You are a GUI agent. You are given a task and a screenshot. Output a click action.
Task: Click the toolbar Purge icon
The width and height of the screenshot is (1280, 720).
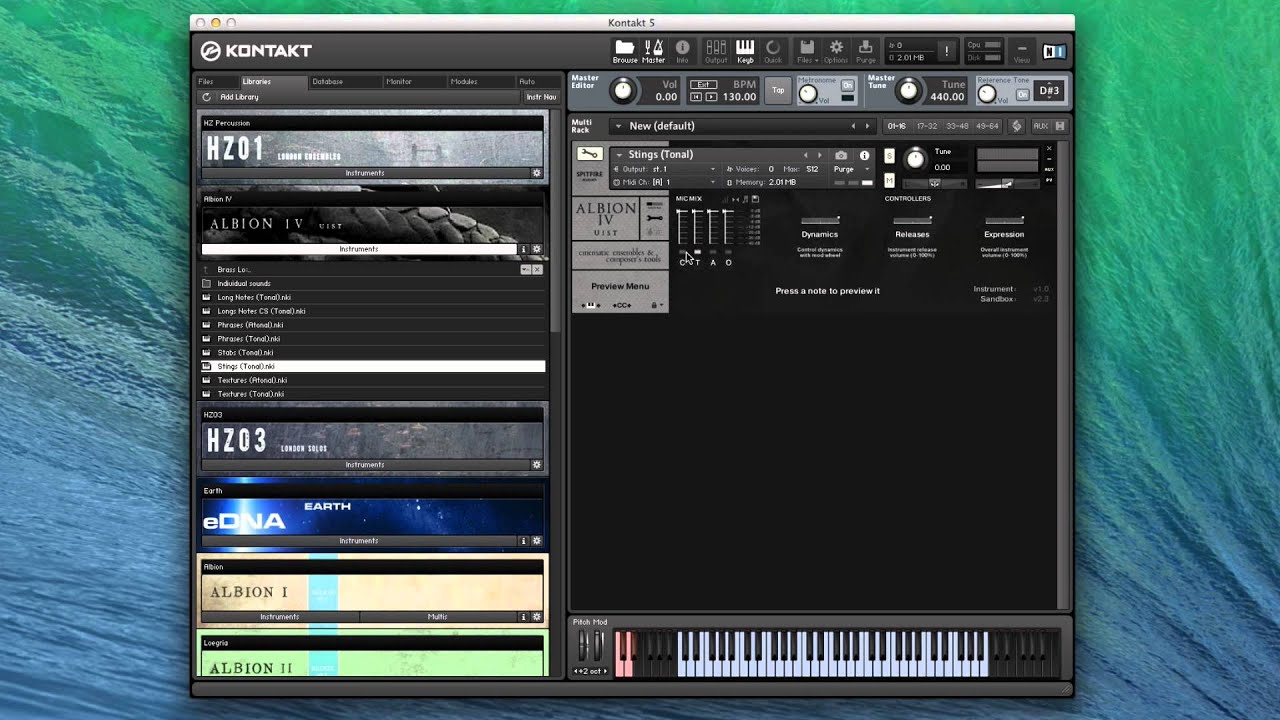(866, 51)
